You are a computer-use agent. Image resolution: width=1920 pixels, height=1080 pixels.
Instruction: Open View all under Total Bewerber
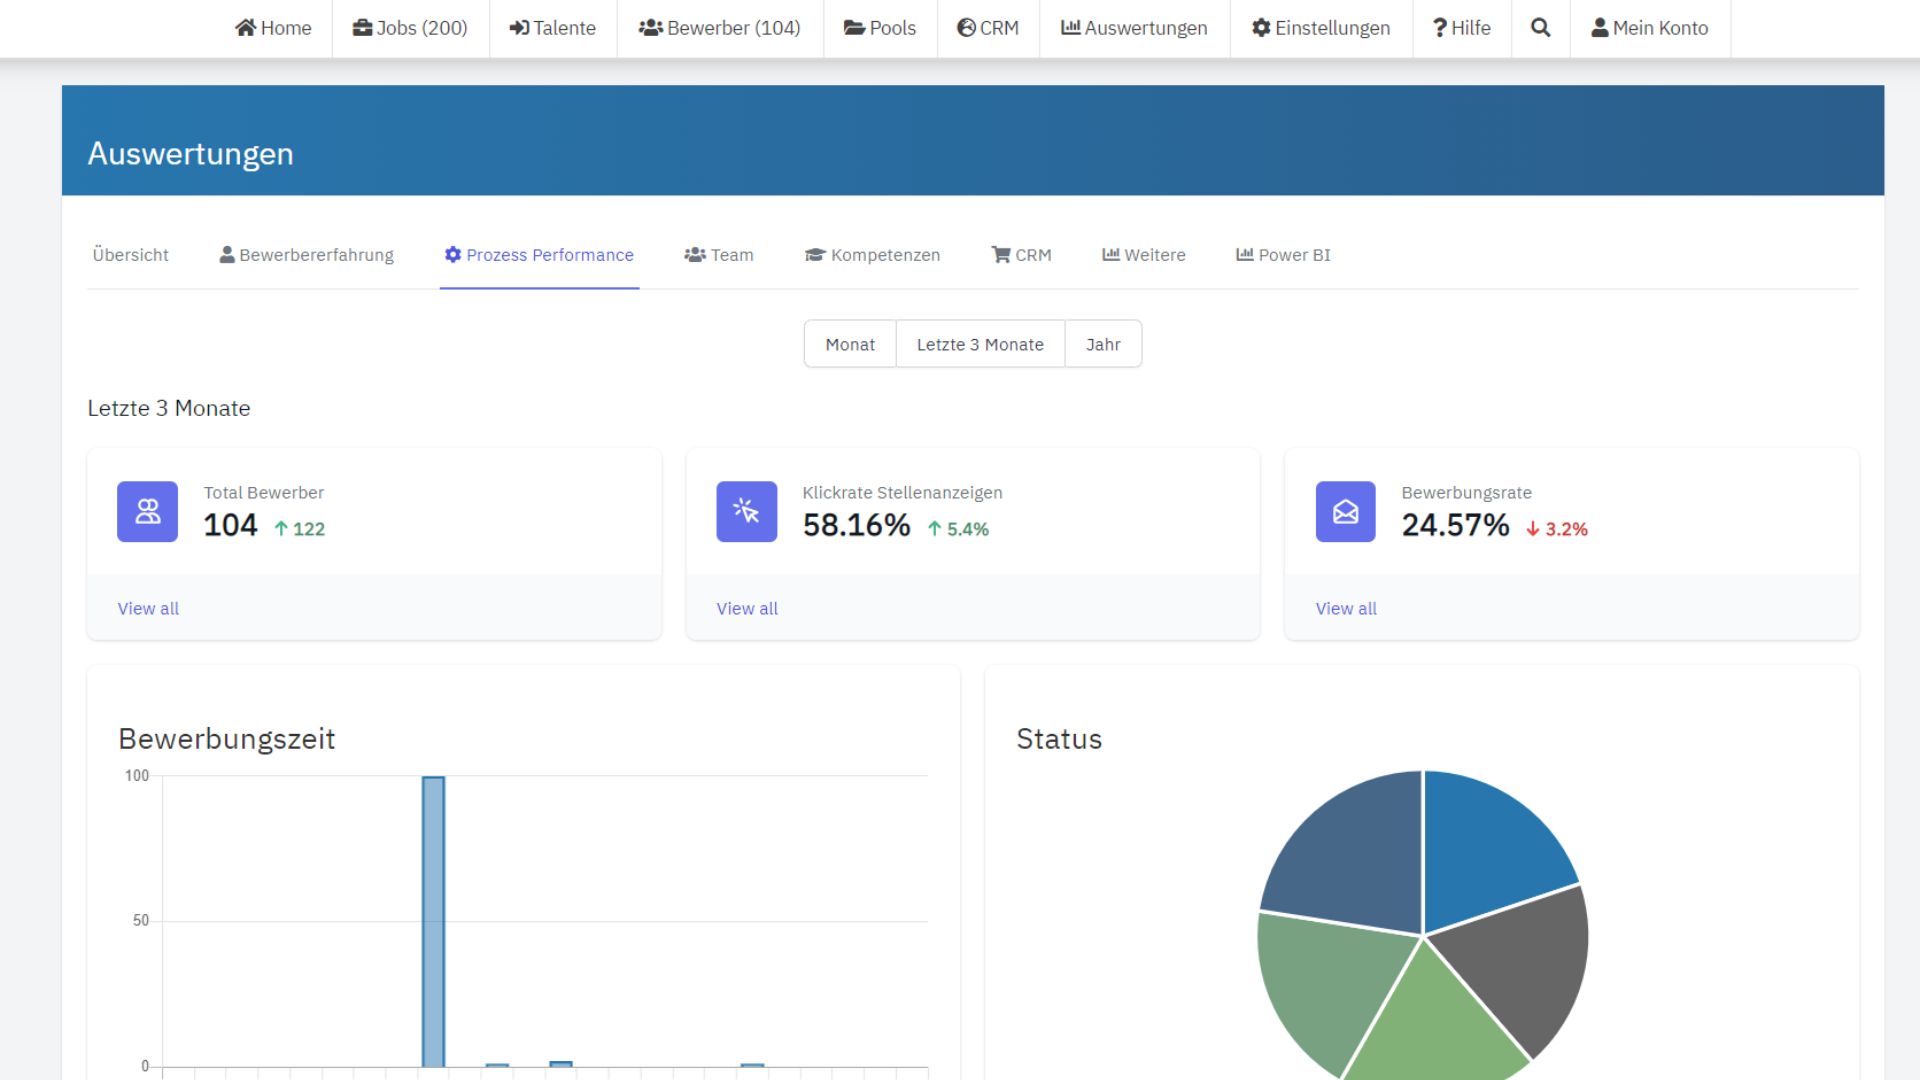click(148, 609)
